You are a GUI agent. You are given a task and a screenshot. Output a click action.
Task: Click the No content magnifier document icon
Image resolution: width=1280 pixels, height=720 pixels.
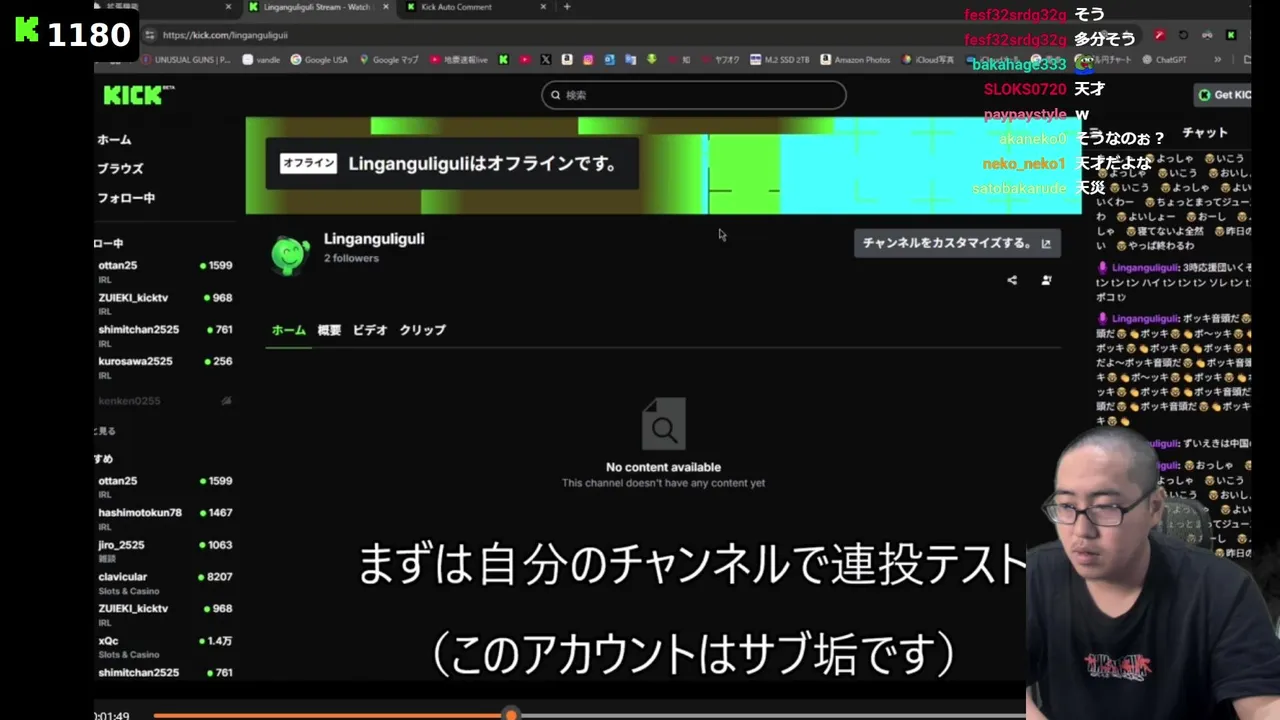tap(663, 423)
